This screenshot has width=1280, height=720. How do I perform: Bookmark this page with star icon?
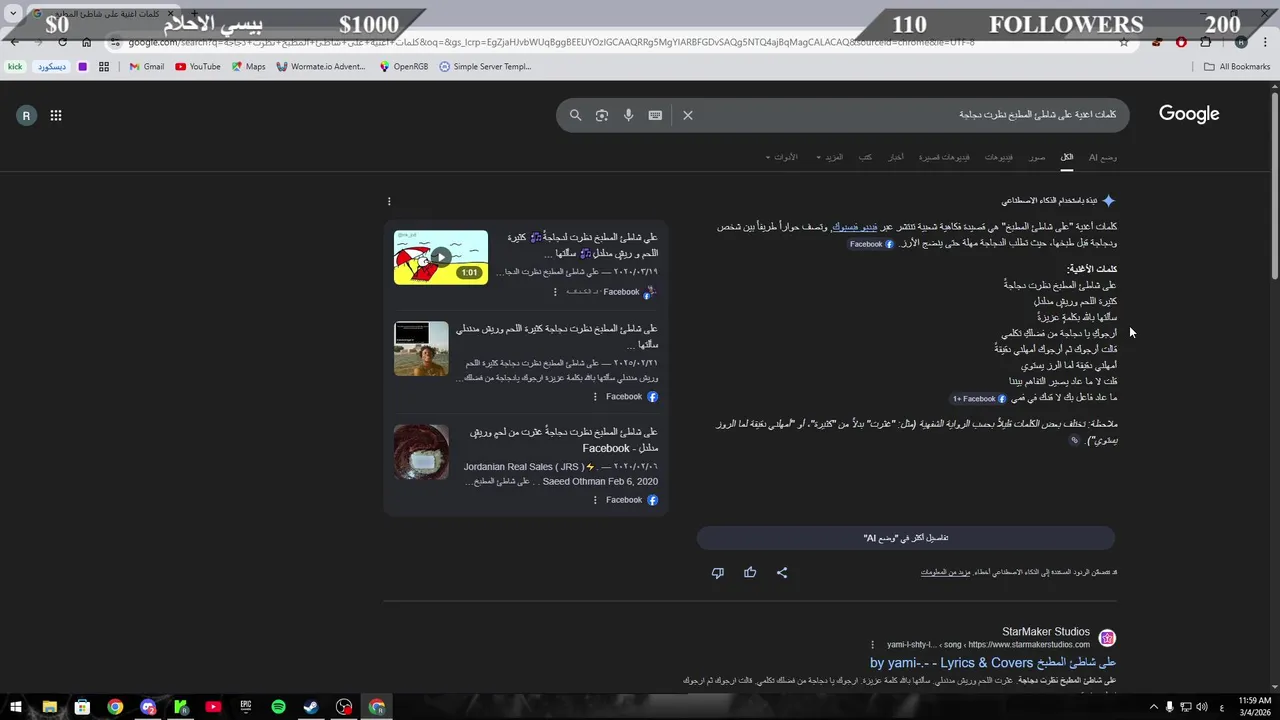pyautogui.click(x=1124, y=42)
